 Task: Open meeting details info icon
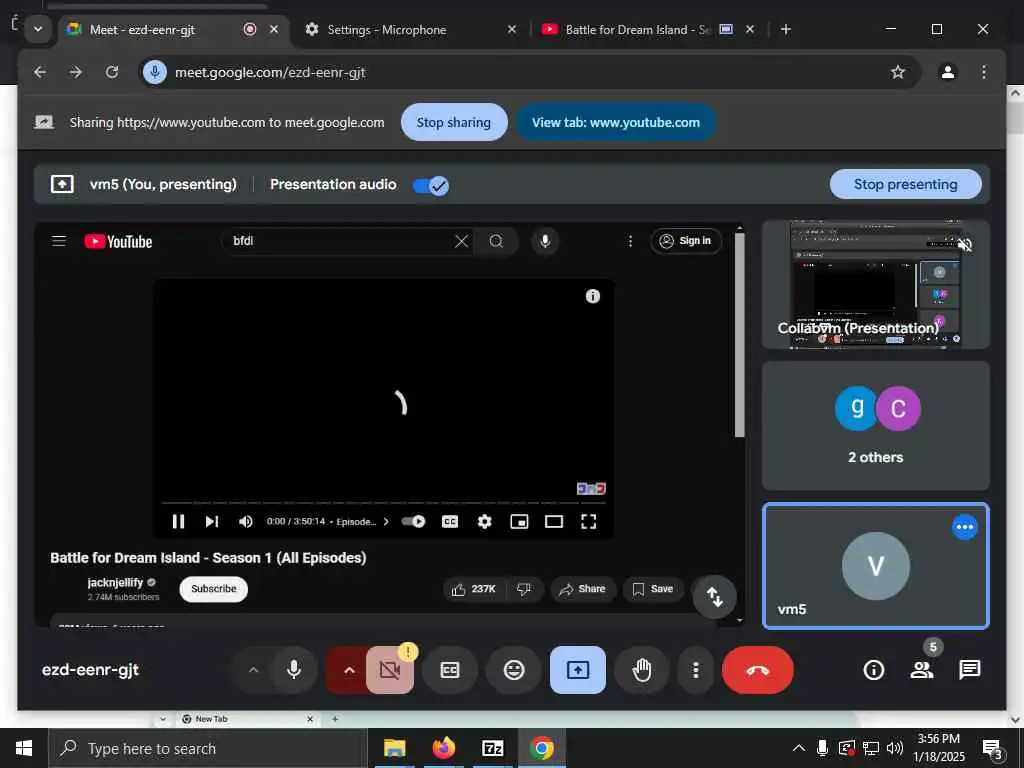pyautogui.click(x=873, y=669)
